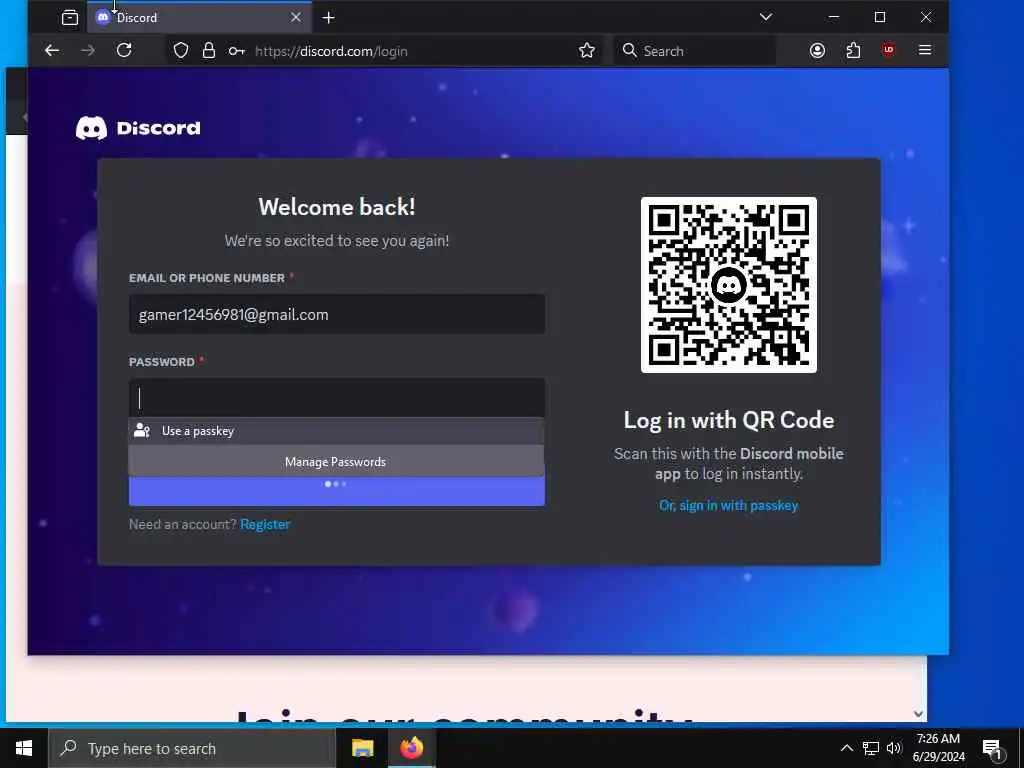Show site security info via the padlock
The height and width of the screenshot is (768, 1024).
[x=209, y=50]
